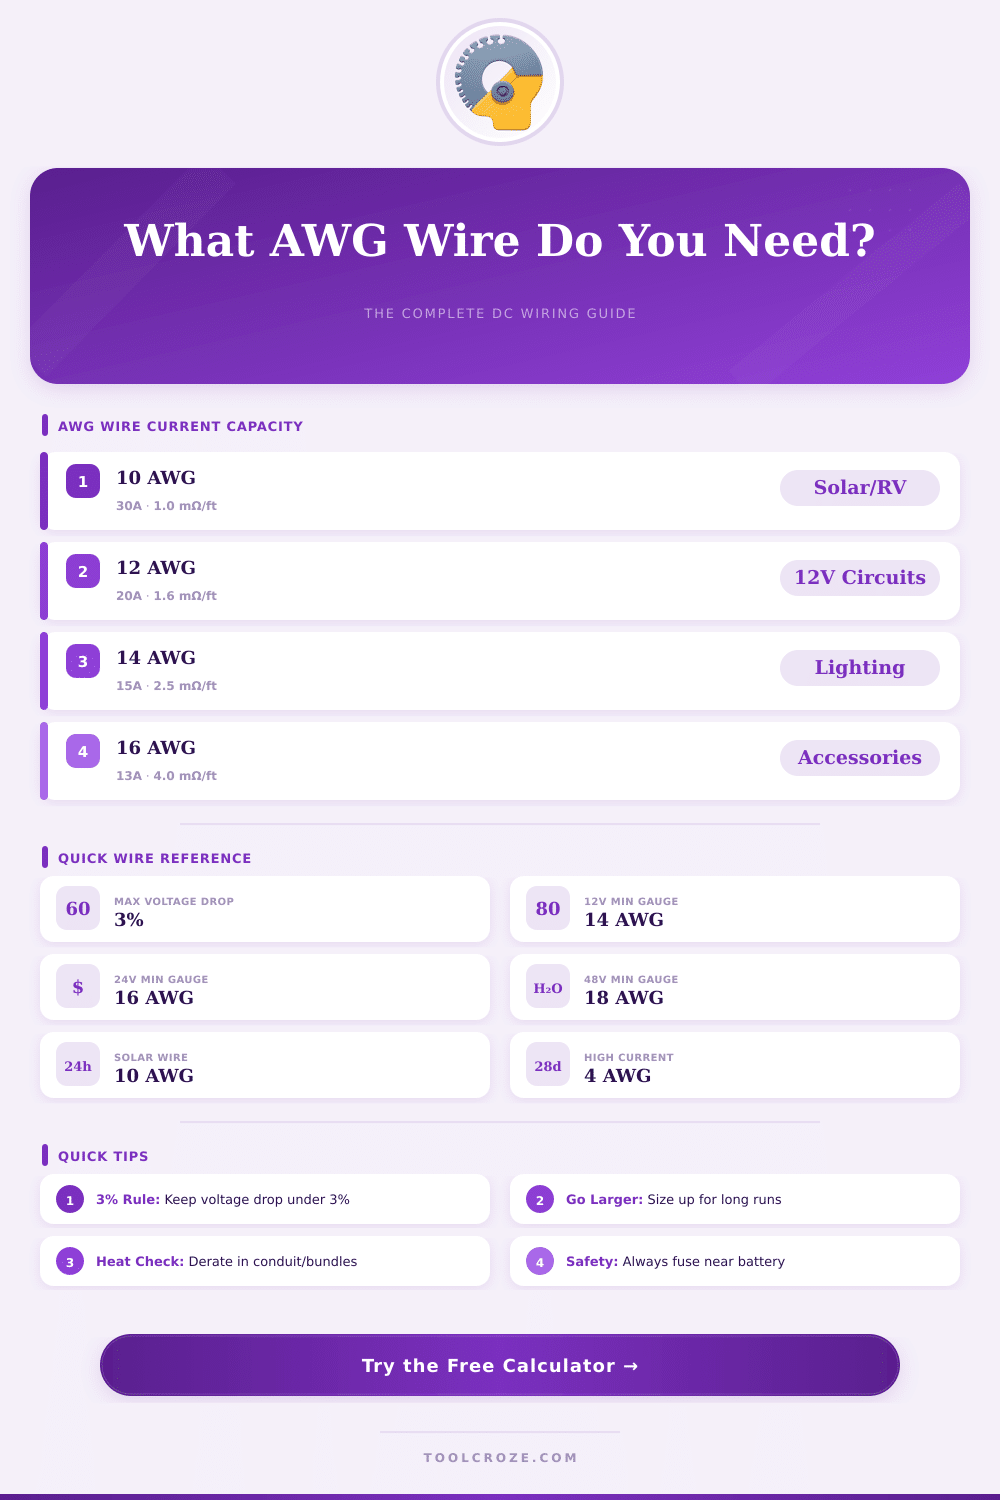This screenshot has height=1500, width=1000.
Task: Click the Lighting pill label
Action: click(x=859, y=668)
